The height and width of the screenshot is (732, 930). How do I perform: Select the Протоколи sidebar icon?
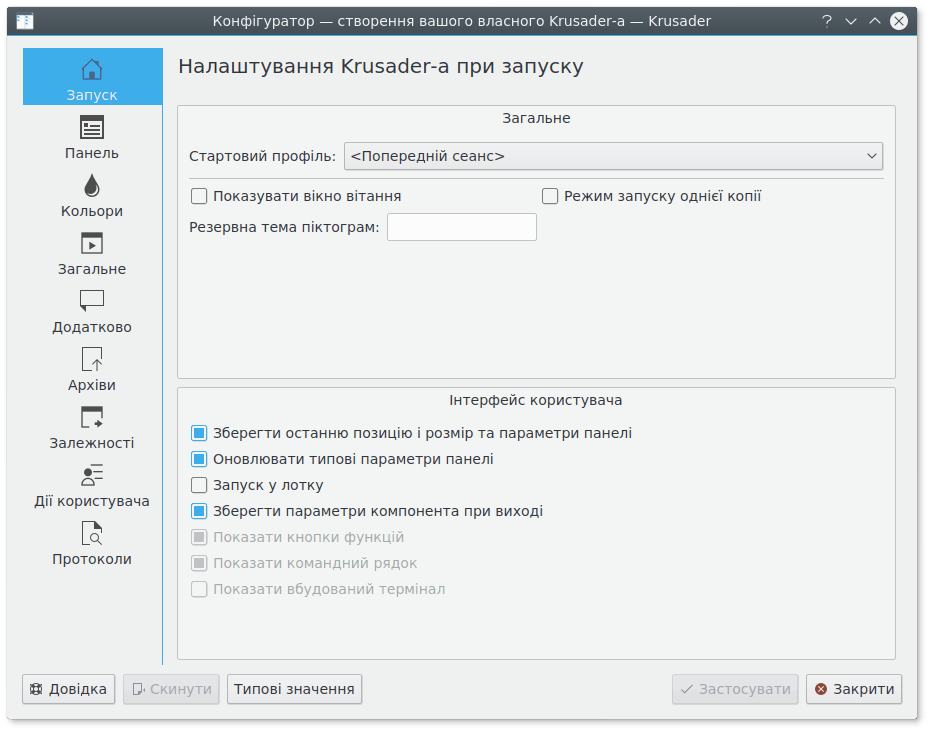coord(92,534)
